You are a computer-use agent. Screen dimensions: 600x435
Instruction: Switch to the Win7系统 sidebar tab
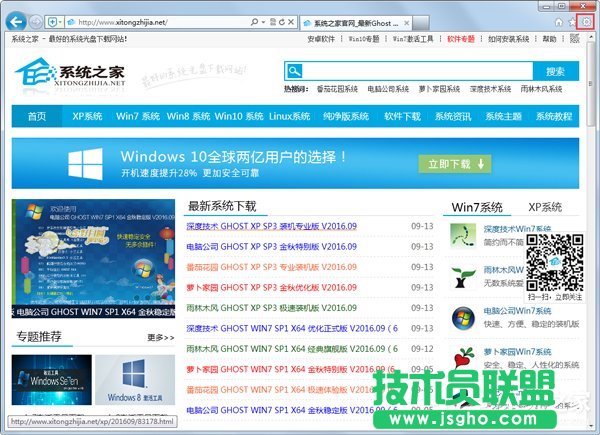(x=477, y=207)
